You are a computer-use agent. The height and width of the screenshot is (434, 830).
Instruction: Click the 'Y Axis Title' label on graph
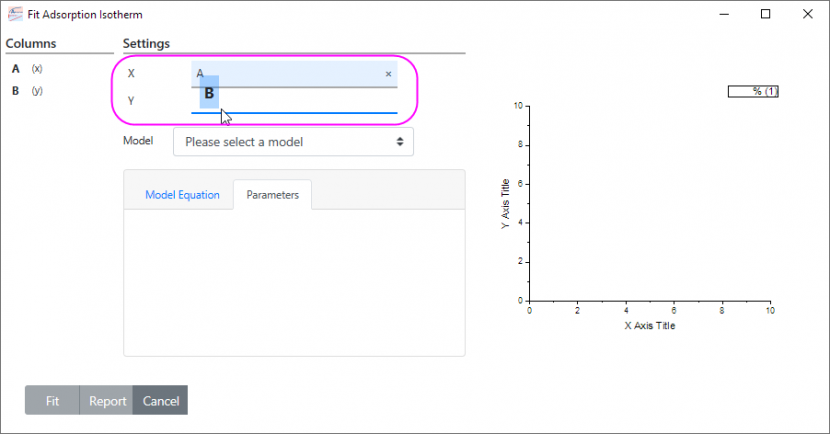[505, 204]
